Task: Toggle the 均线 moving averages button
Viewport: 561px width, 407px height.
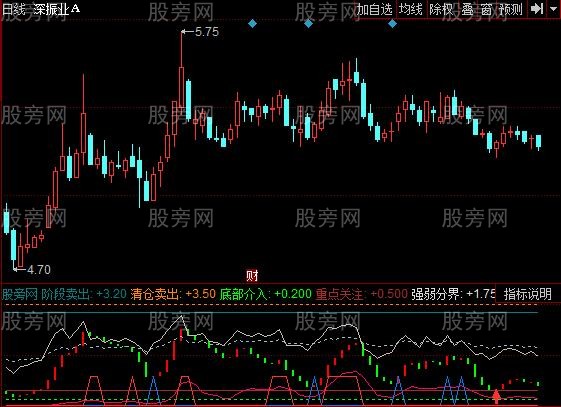Action: click(x=411, y=9)
